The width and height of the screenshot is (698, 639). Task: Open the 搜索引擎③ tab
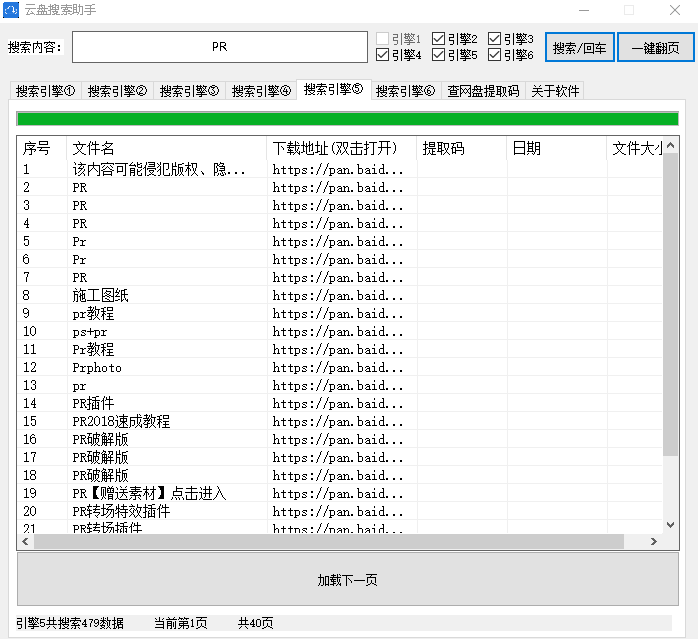(189, 91)
